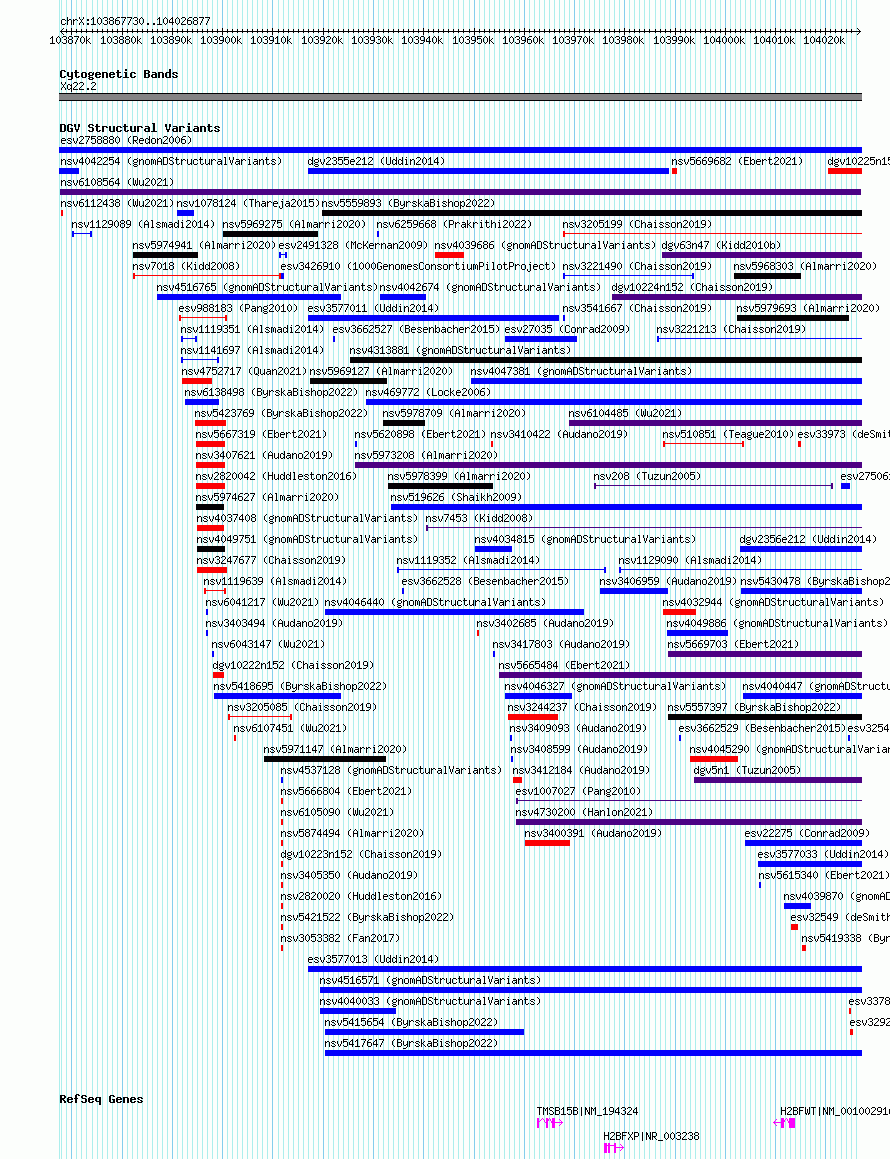Select the nsv4039686 variant label
890x1159 pixels.
pyautogui.click(x=545, y=245)
